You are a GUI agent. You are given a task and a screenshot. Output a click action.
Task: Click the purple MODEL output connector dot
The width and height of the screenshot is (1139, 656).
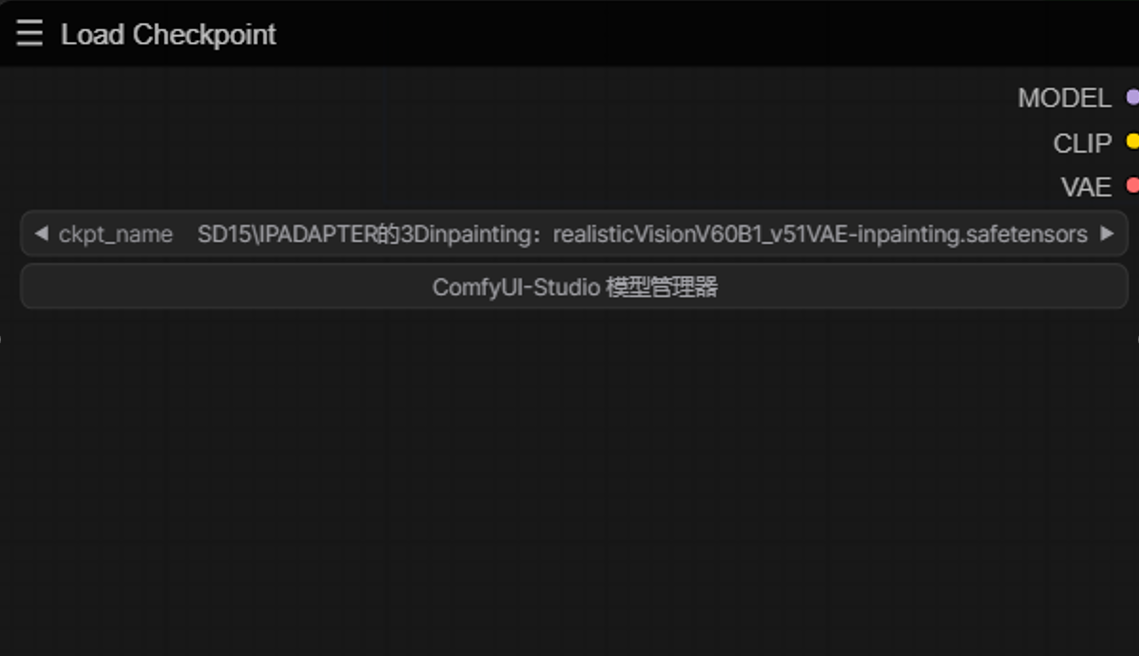tap(1132, 97)
